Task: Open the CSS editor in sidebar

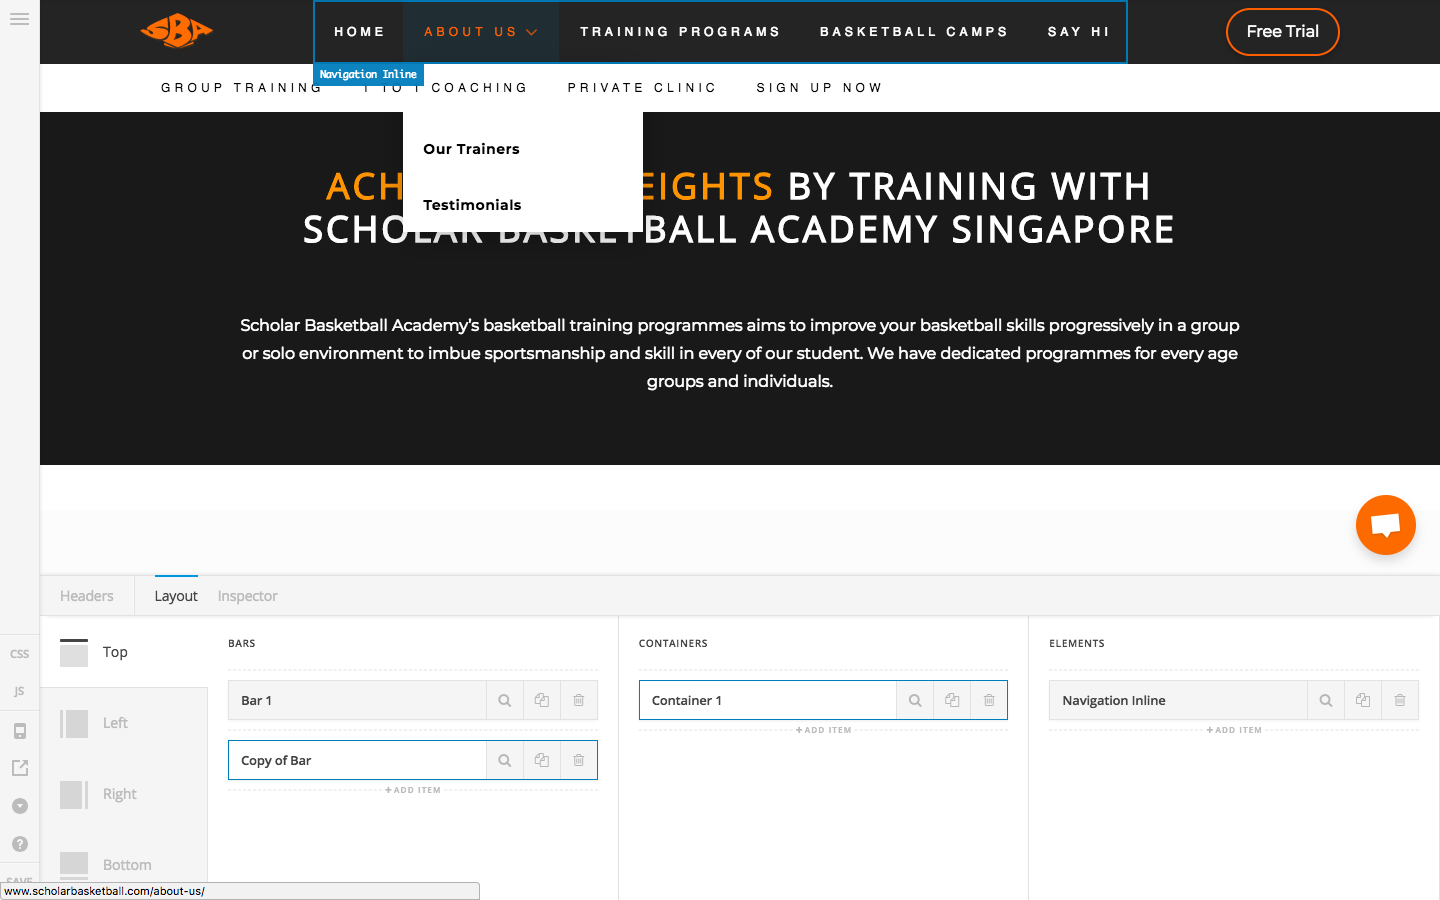Action: pyautogui.click(x=19, y=654)
